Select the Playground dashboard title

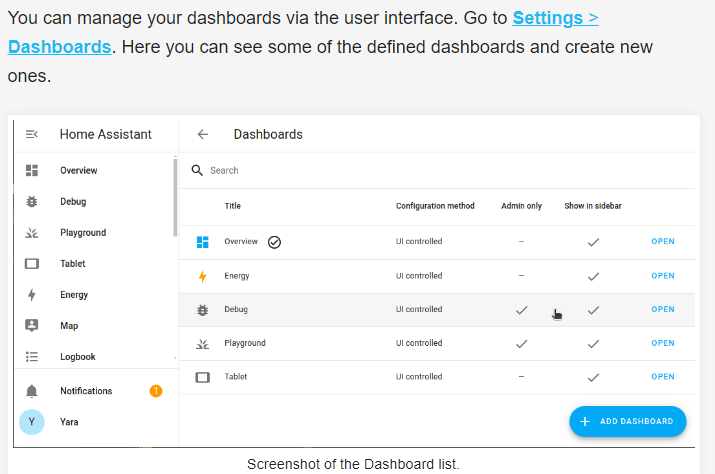[244, 343]
